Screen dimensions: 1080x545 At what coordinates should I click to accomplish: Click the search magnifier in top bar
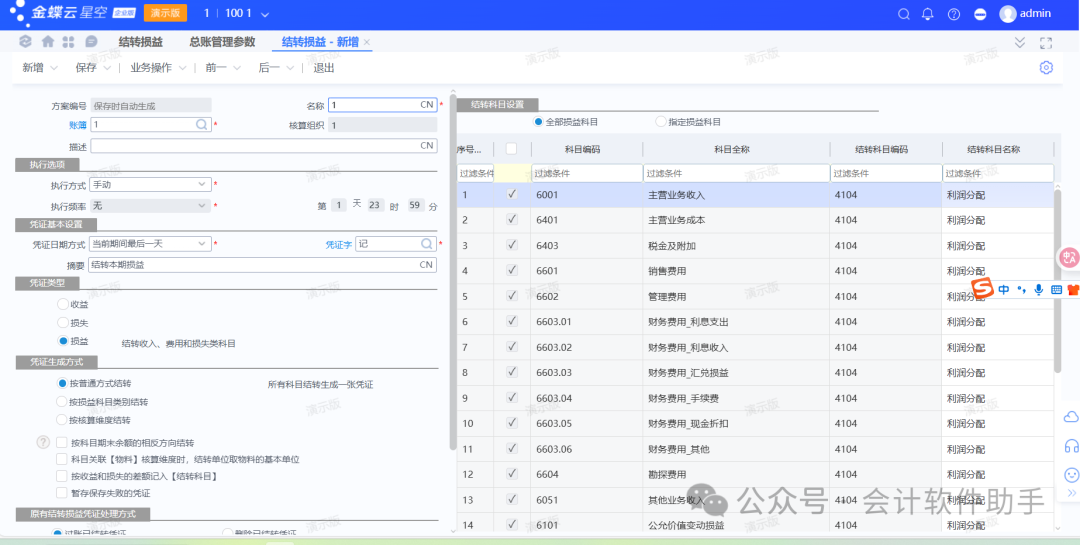(904, 14)
